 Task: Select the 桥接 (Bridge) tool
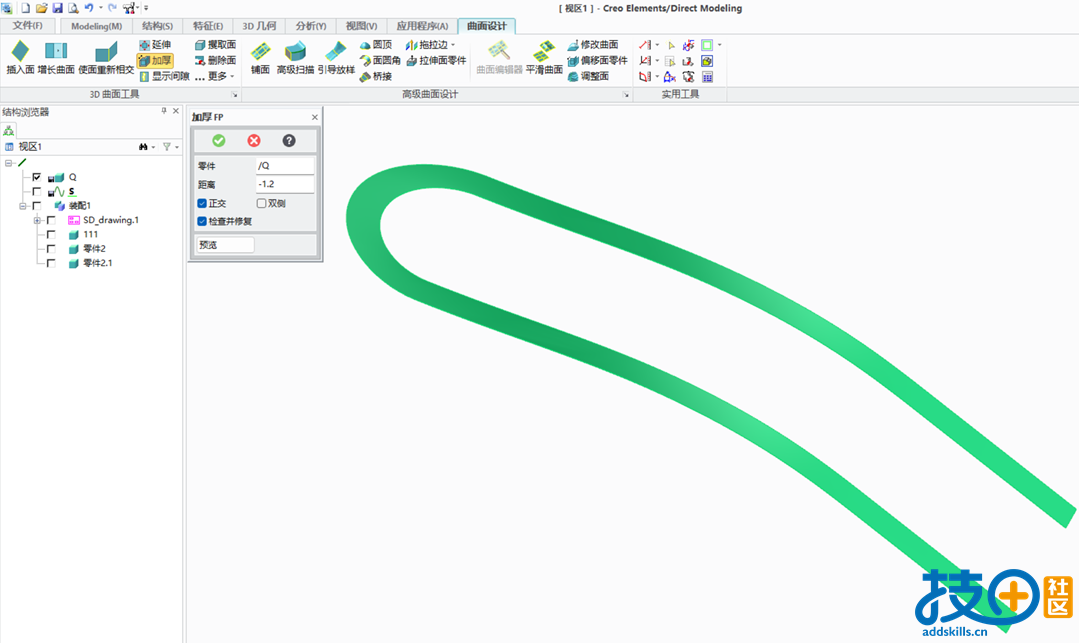click(x=376, y=76)
